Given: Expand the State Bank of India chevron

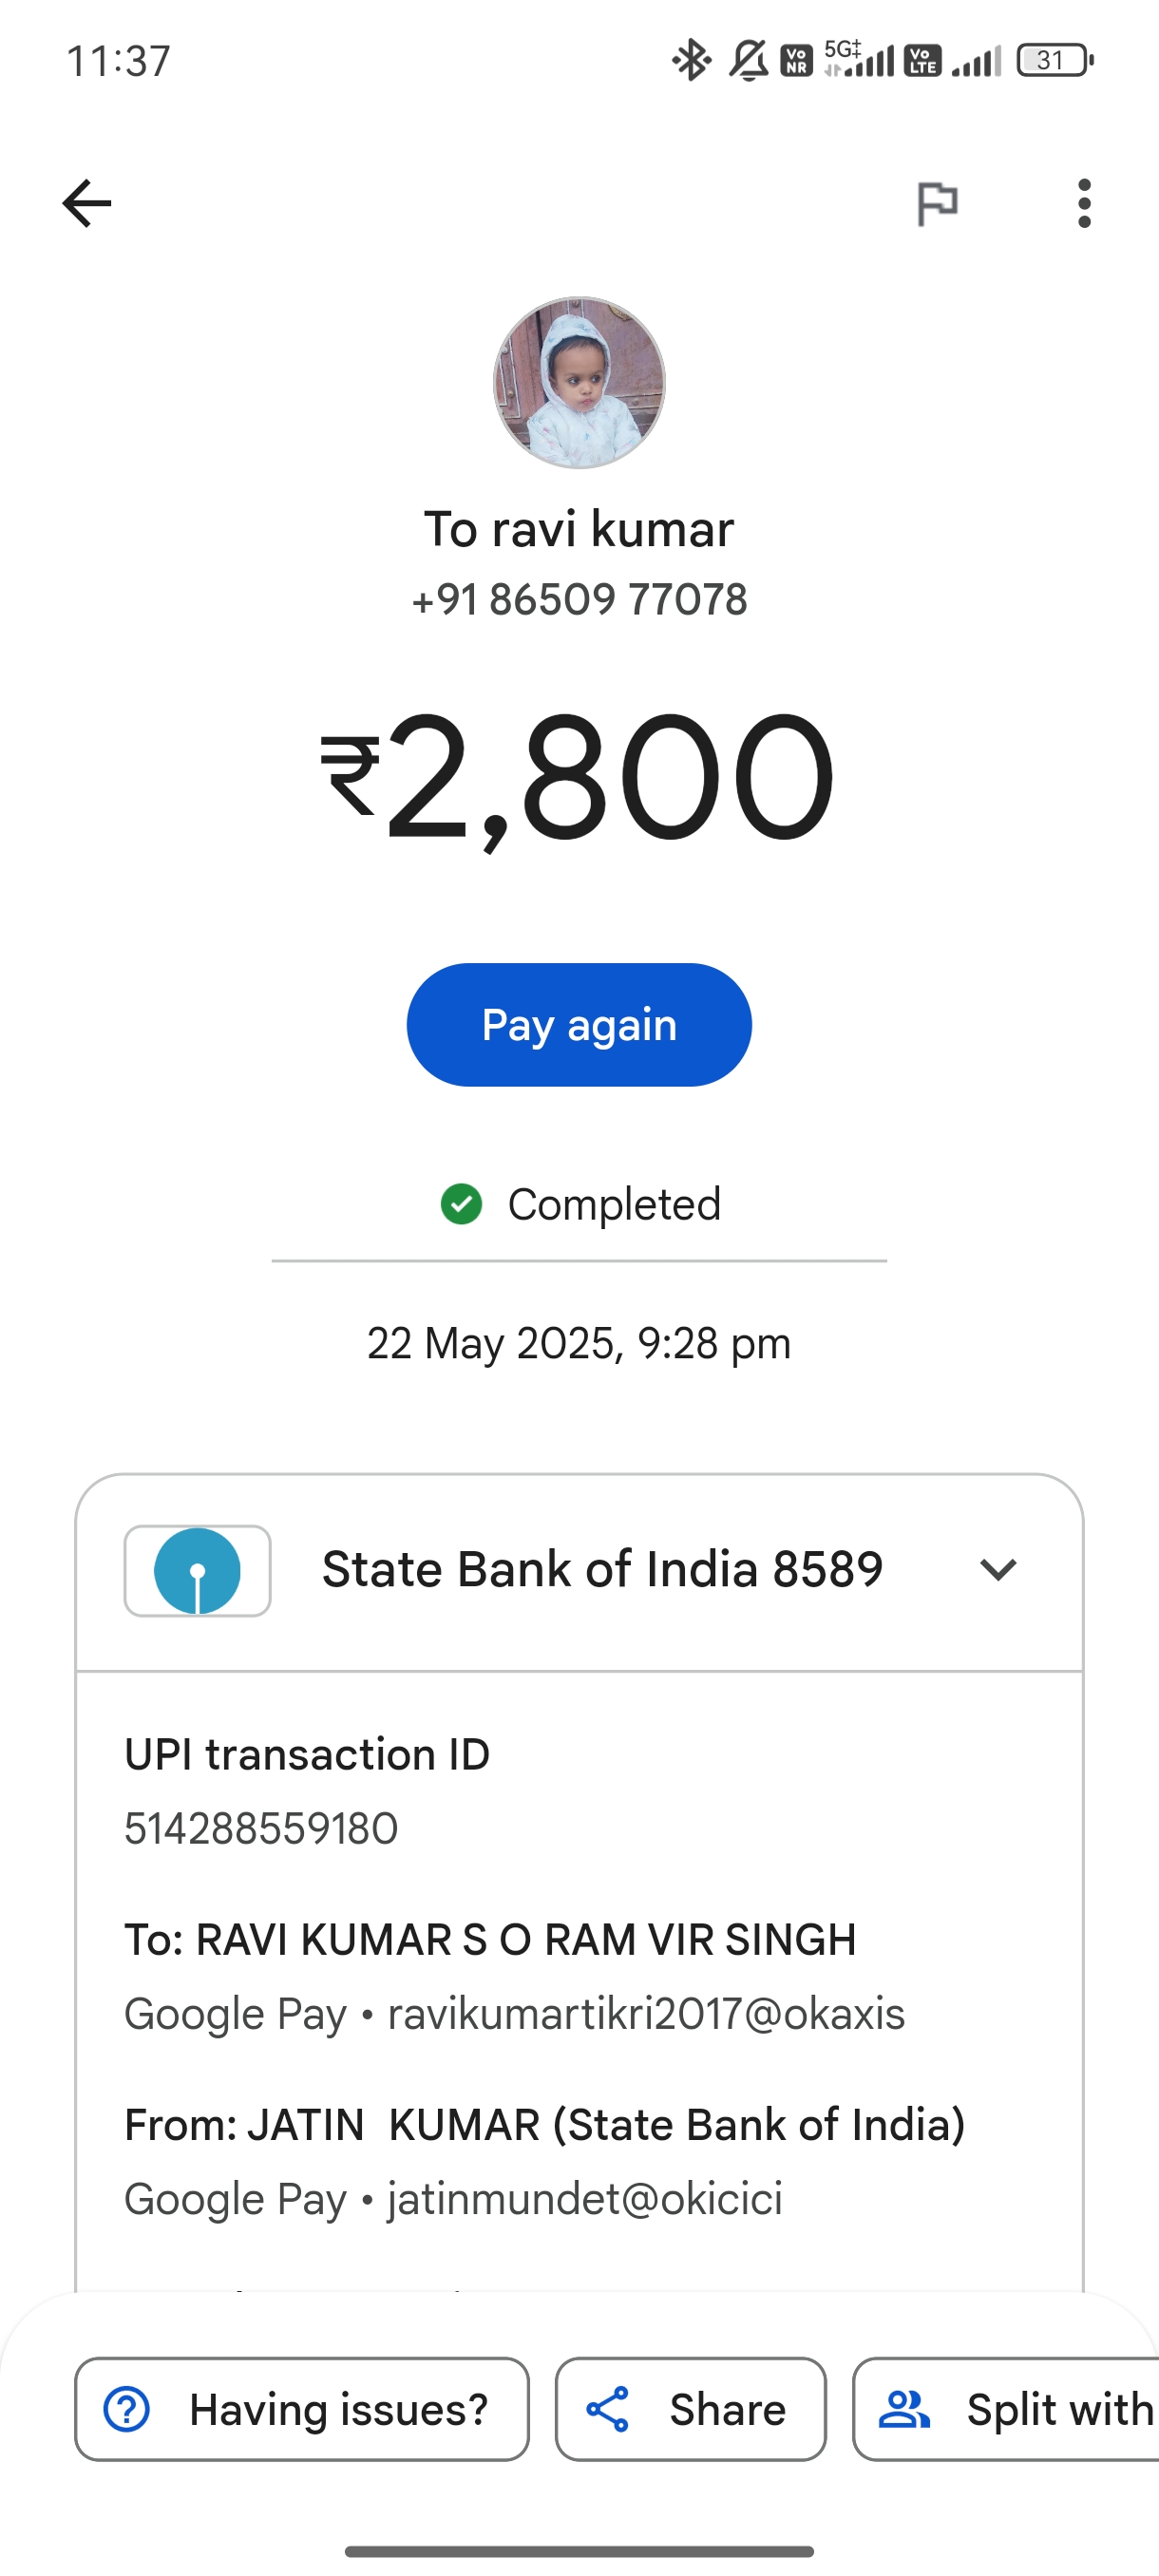Looking at the screenshot, I should point(997,1570).
